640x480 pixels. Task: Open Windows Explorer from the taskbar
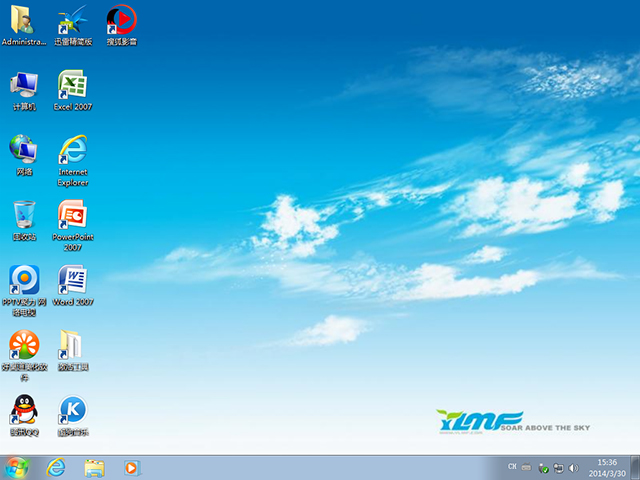pos(95,467)
